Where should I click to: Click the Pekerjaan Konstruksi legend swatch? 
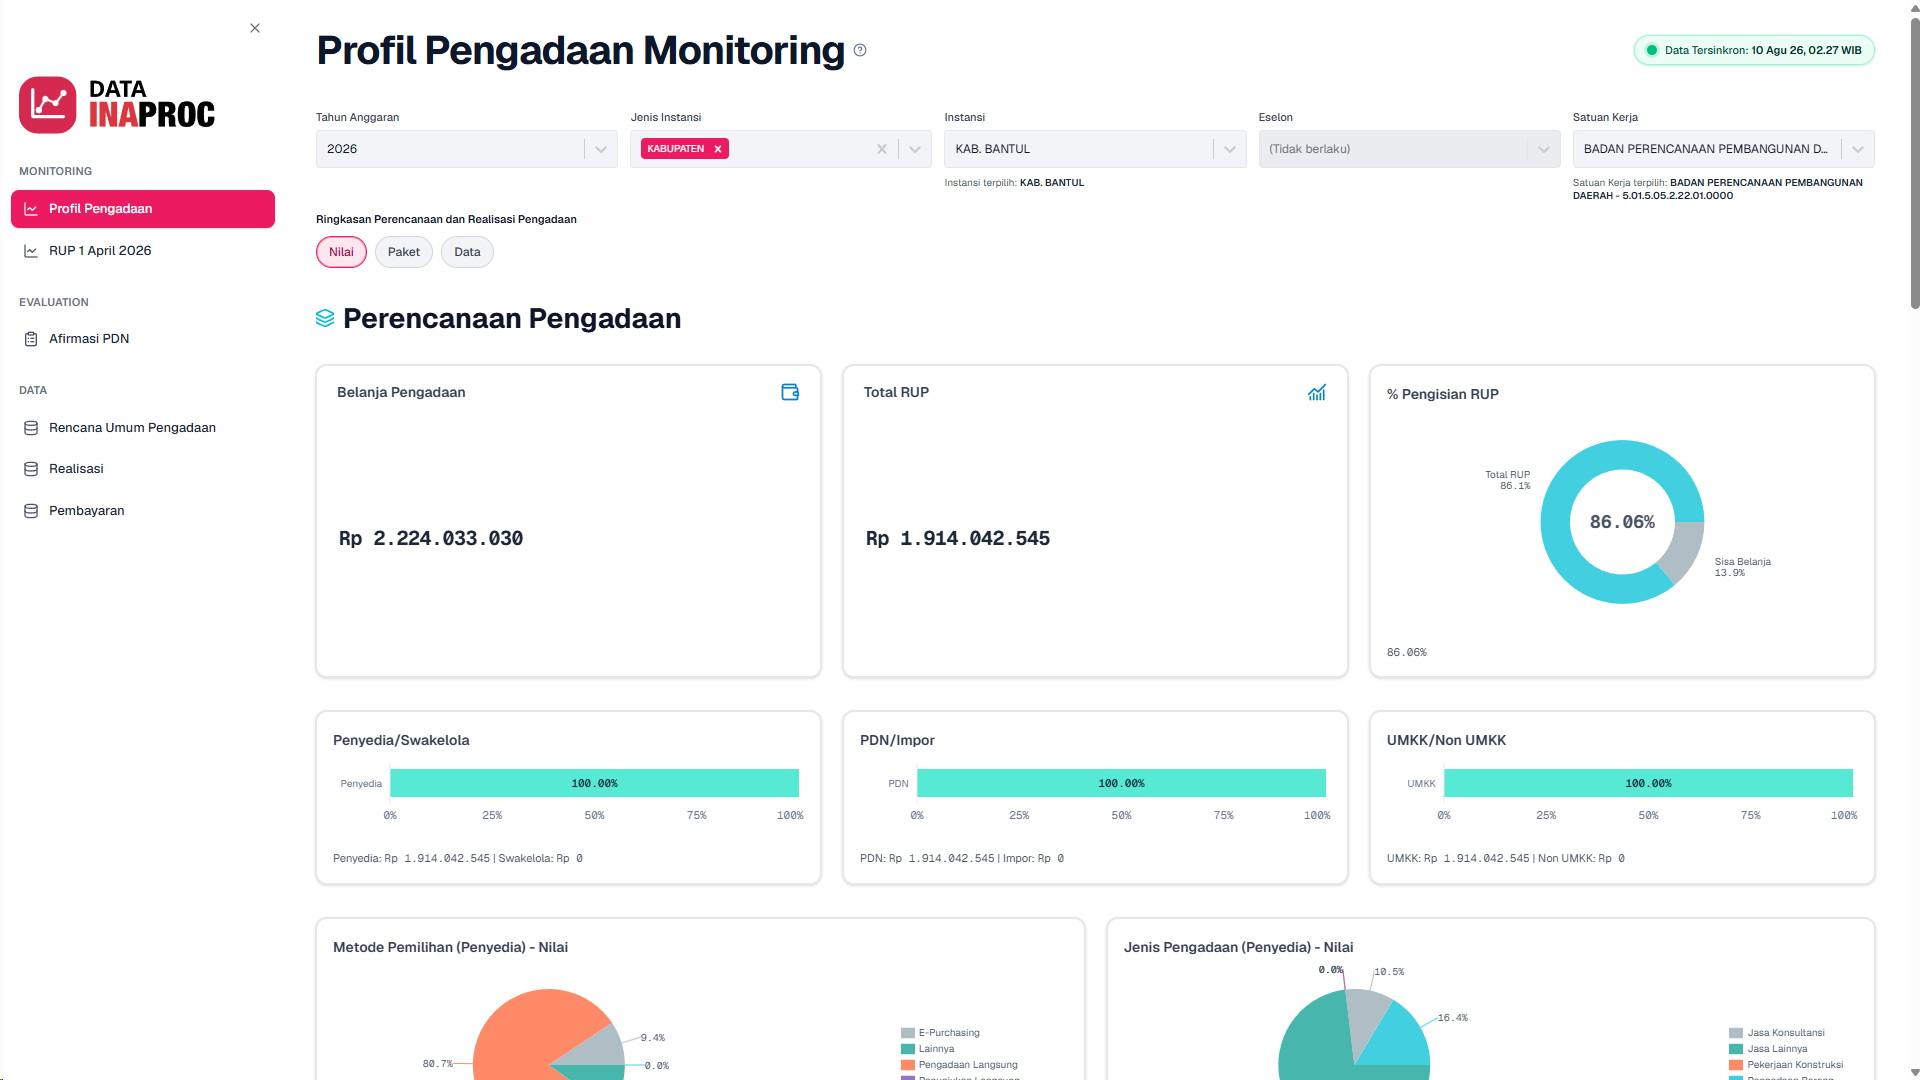1736,1065
